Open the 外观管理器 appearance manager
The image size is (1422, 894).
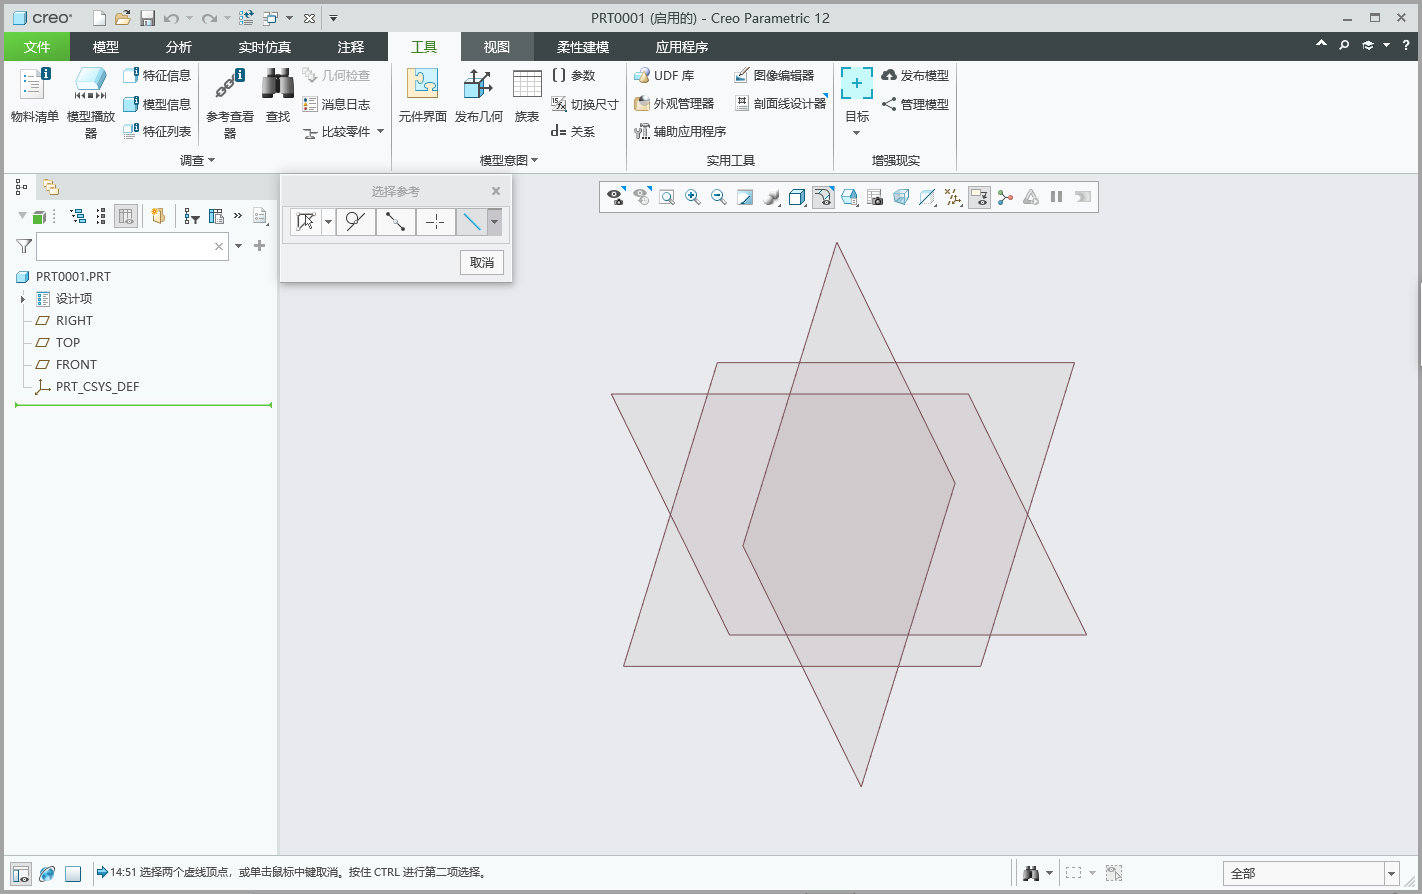(674, 103)
